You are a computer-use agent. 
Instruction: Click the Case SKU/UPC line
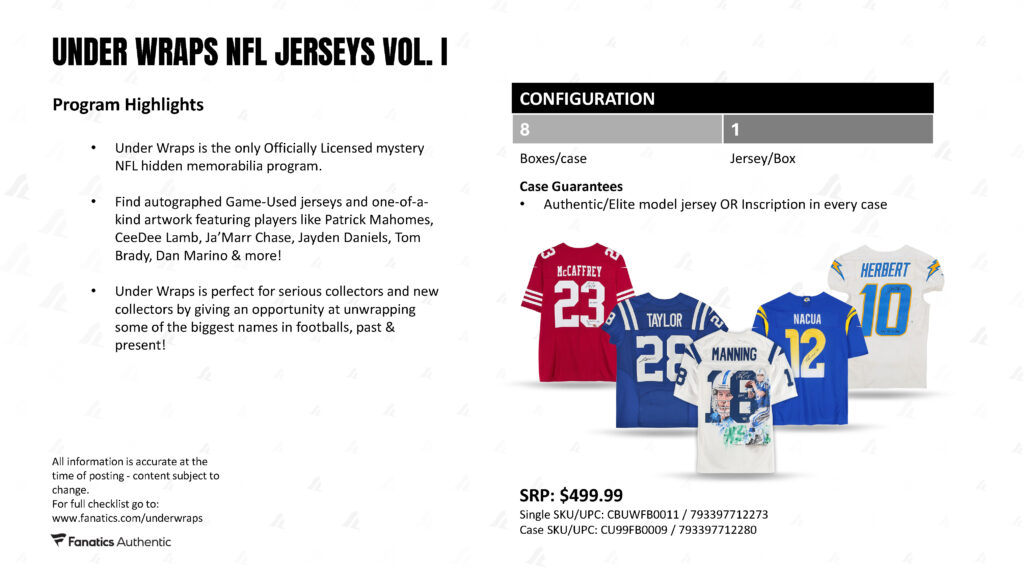tap(639, 529)
